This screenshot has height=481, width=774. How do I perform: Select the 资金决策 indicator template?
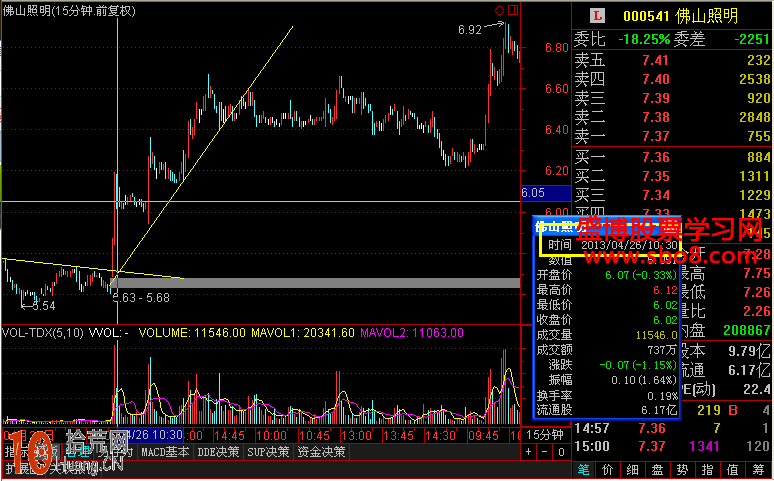(x=321, y=452)
